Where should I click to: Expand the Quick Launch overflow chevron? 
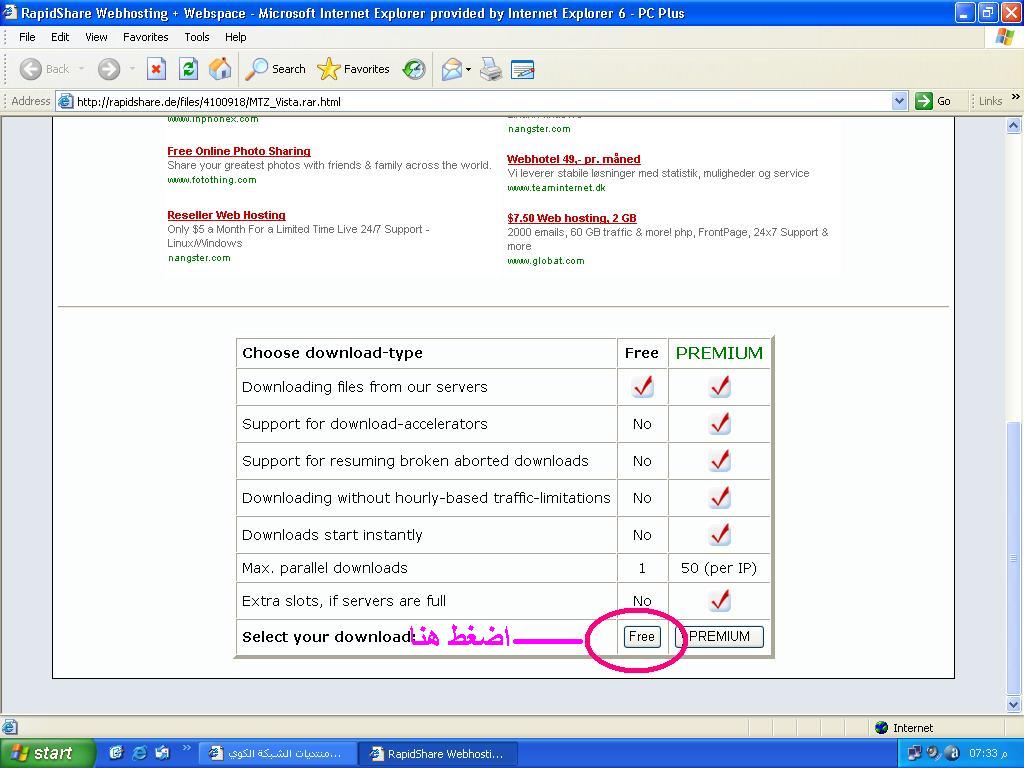[x=186, y=748]
